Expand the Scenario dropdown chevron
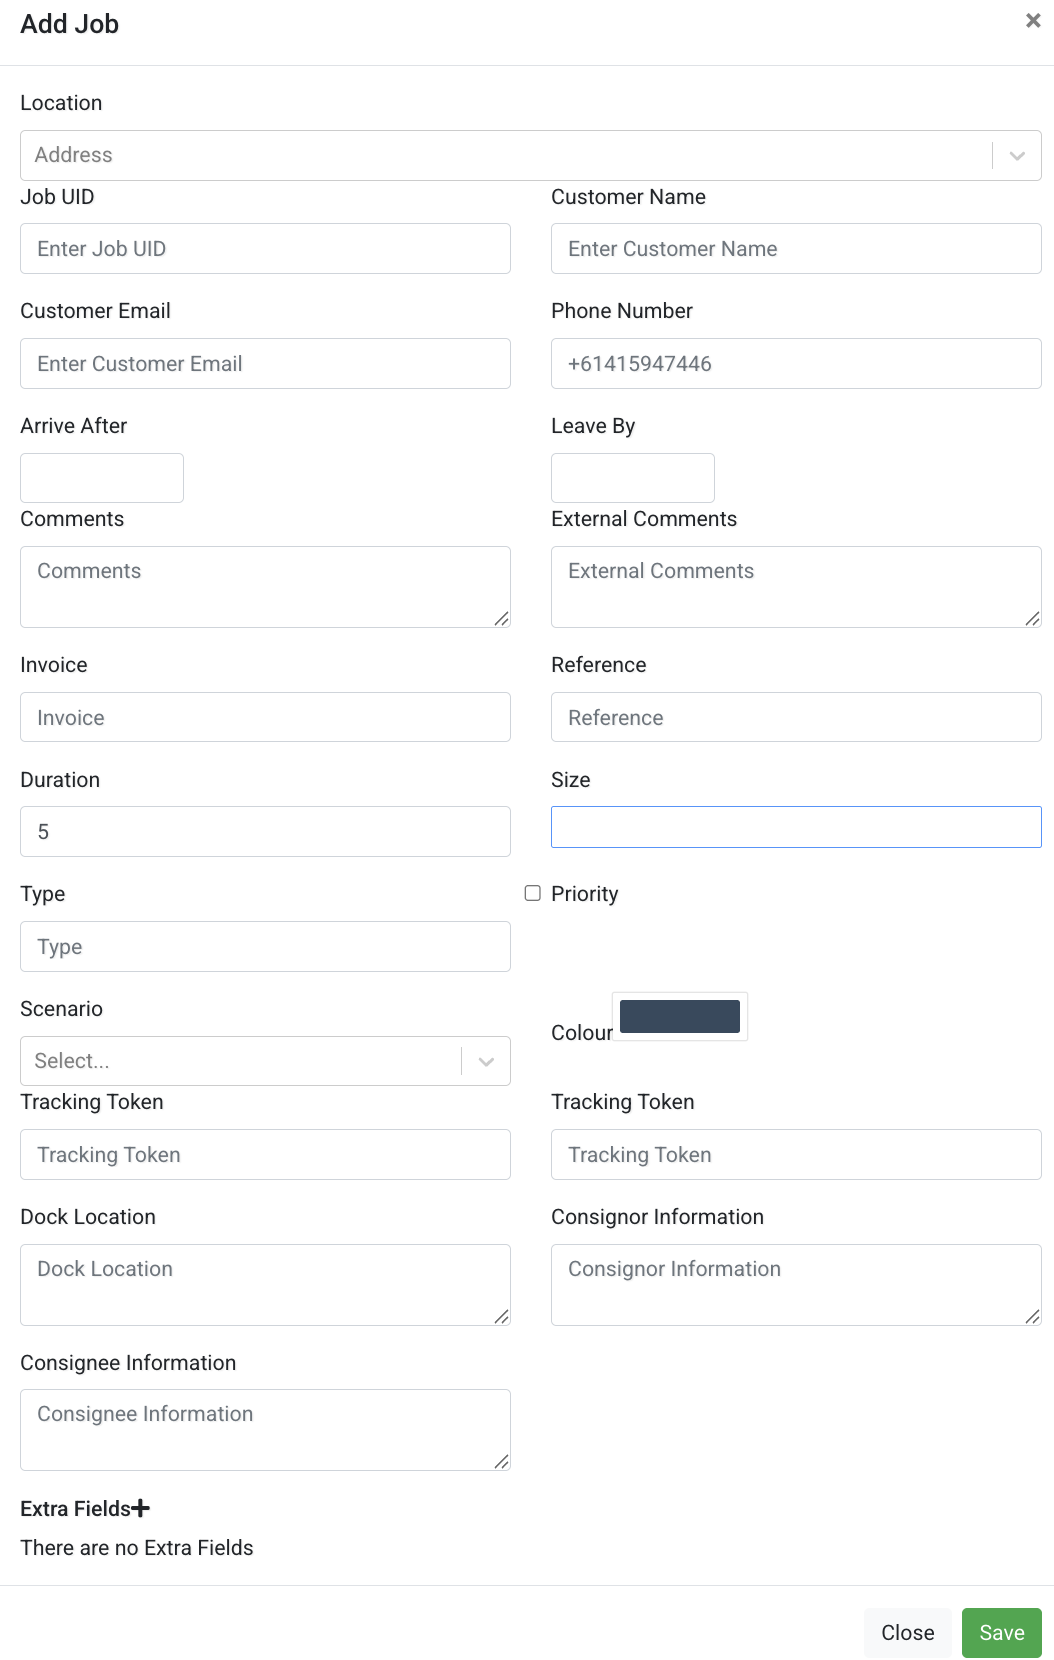Image resolution: width=1054 pixels, height=1660 pixels. (486, 1060)
